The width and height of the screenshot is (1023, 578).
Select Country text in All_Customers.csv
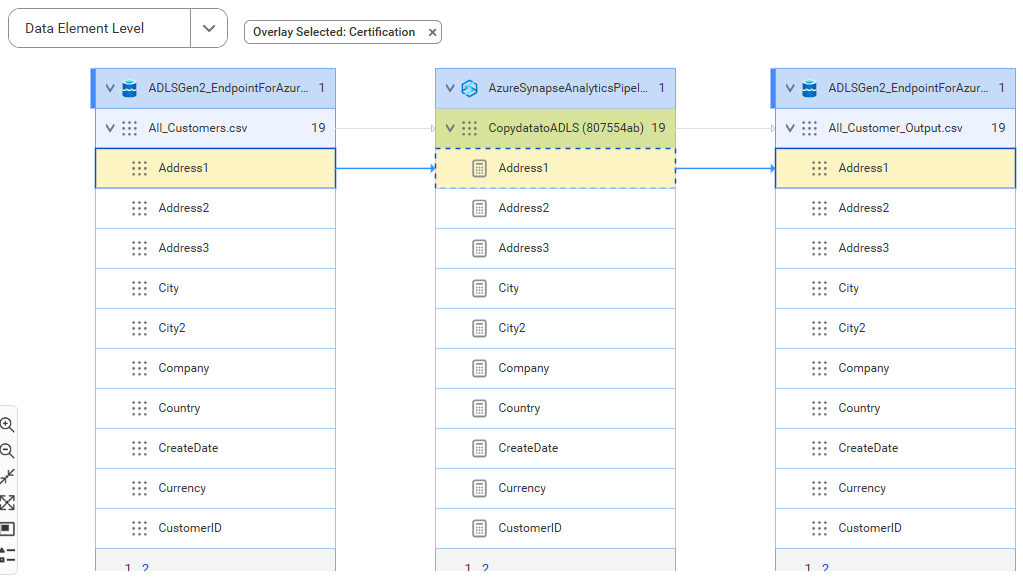(179, 408)
